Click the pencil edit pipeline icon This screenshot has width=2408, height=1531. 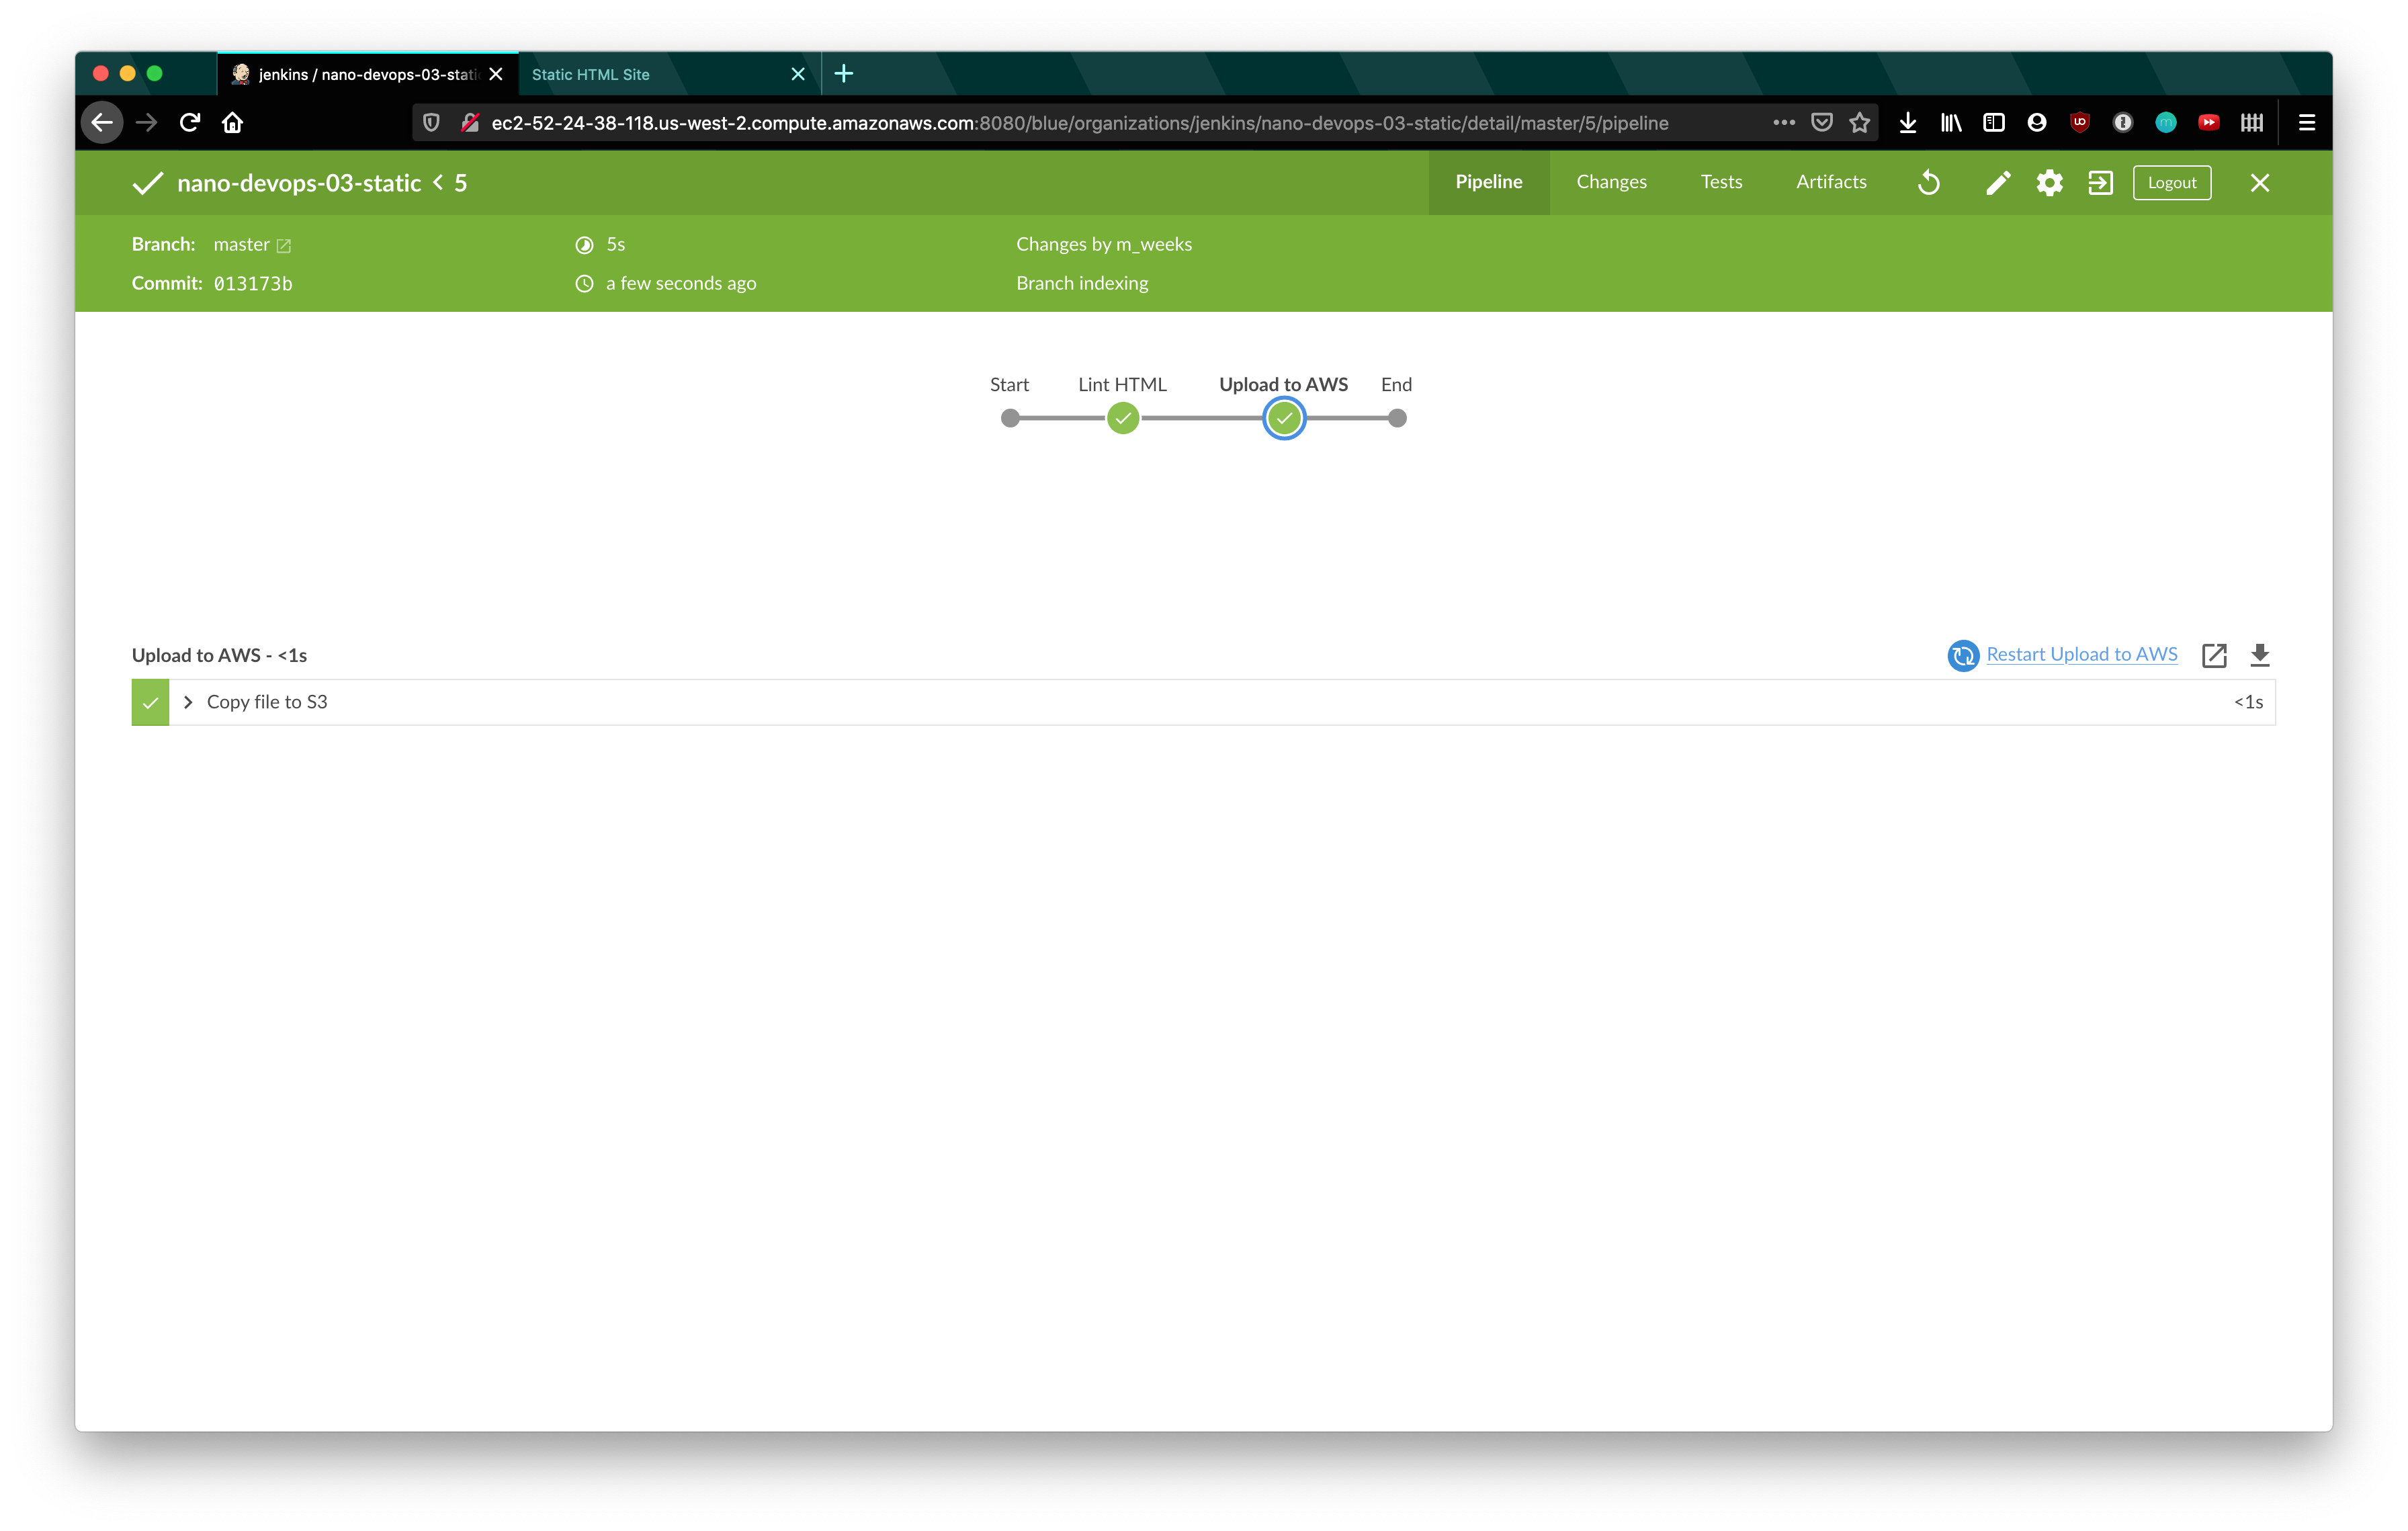[1997, 183]
